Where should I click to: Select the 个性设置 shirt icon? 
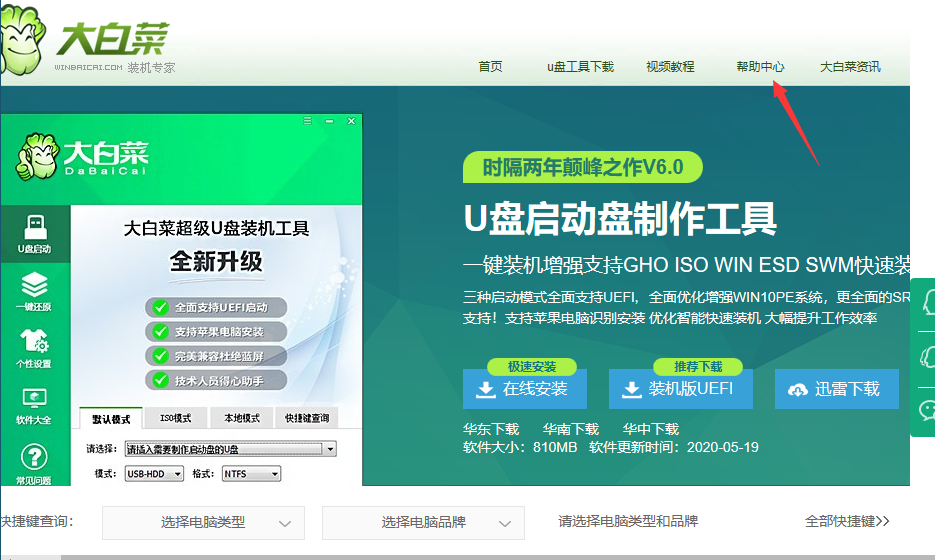coord(35,348)
